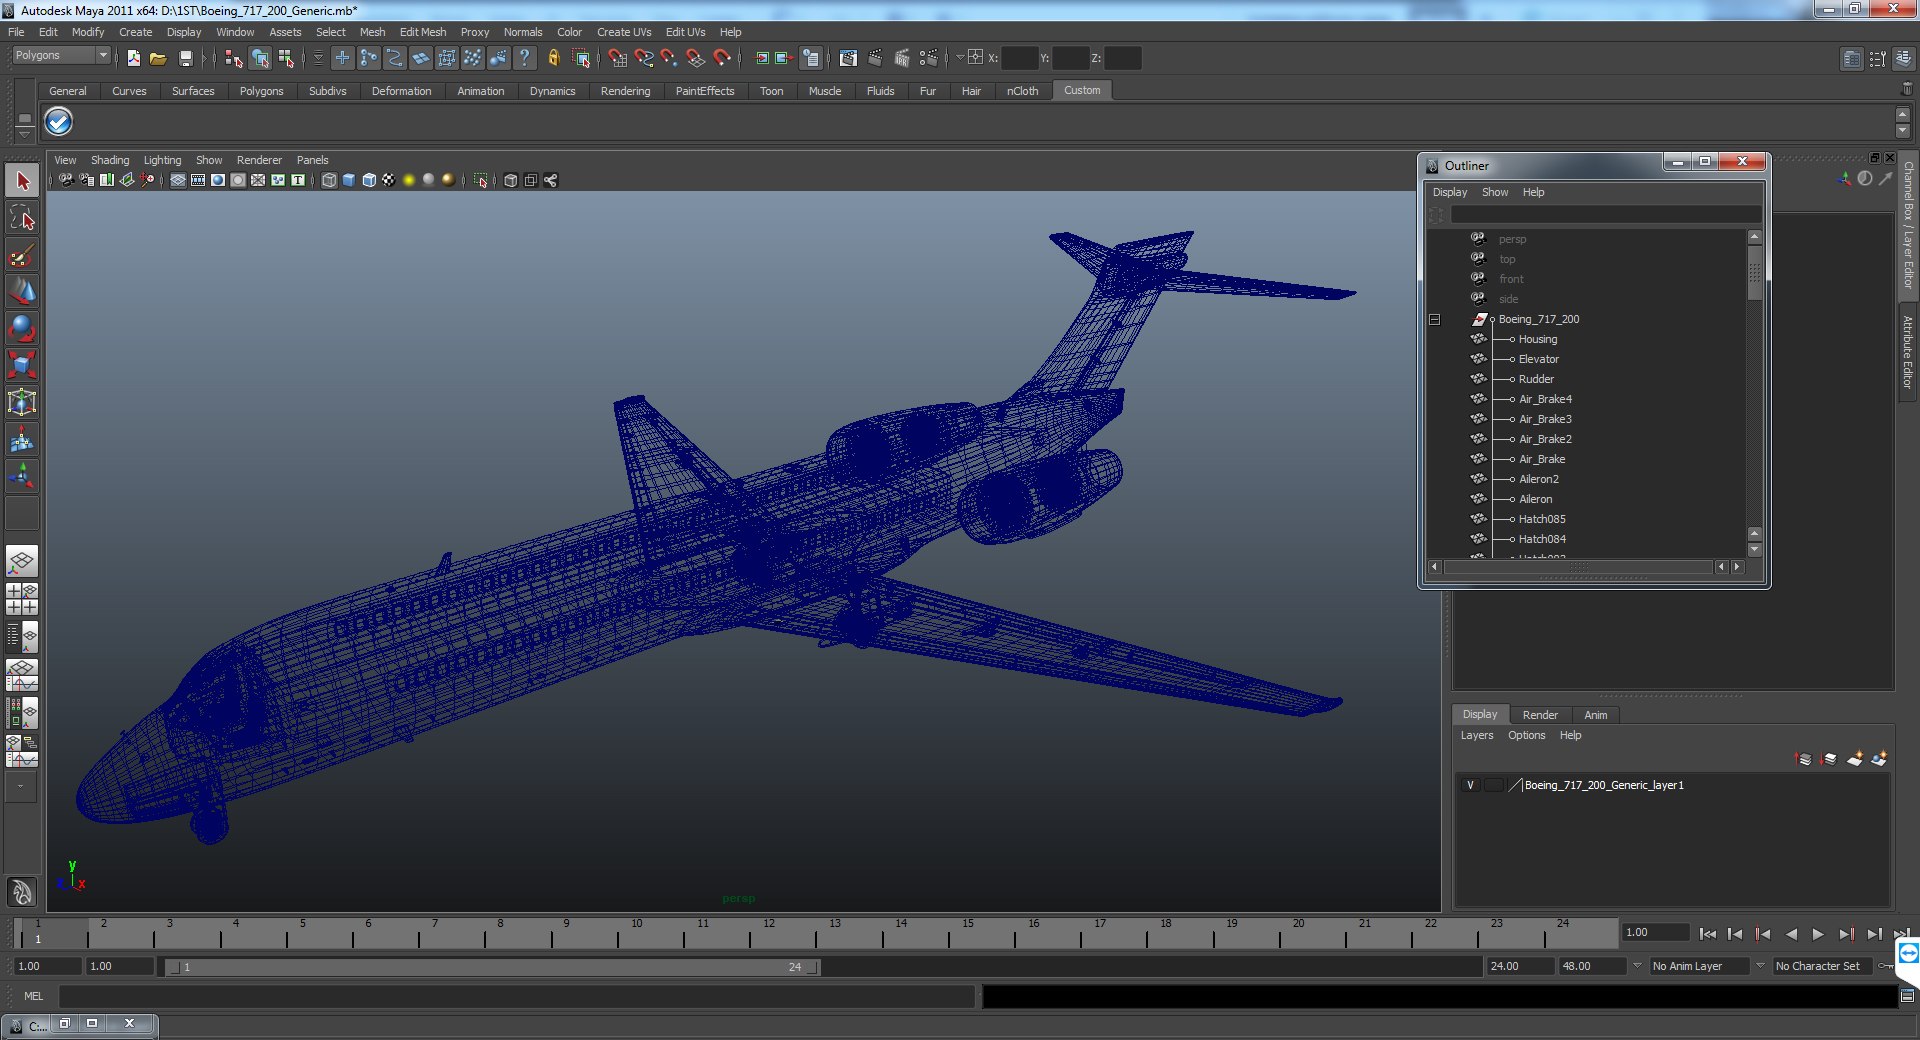Click frame 12 on the time slider
Image resolution: width=1920 pixels, height=1040 pixels.
tap(769, 933)
